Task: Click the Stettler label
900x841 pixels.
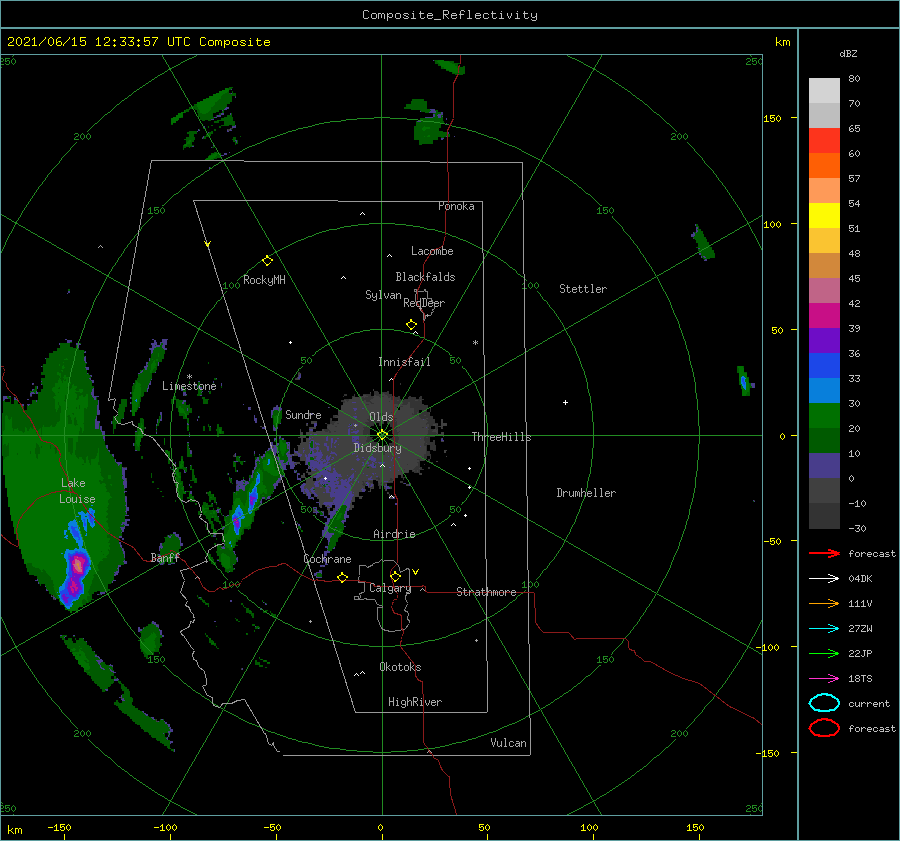Action: [x=583, y=289]
